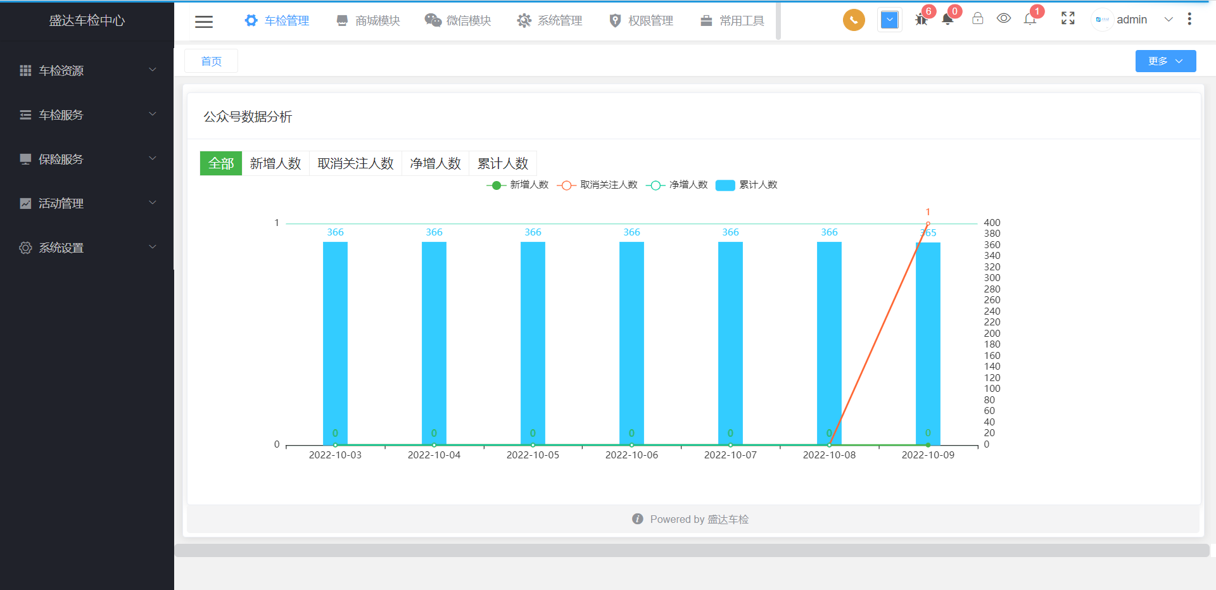Toggle 取消关注人数 series in chart legend
This screenshot has height=590, width=1216.
tap(598, 185)
